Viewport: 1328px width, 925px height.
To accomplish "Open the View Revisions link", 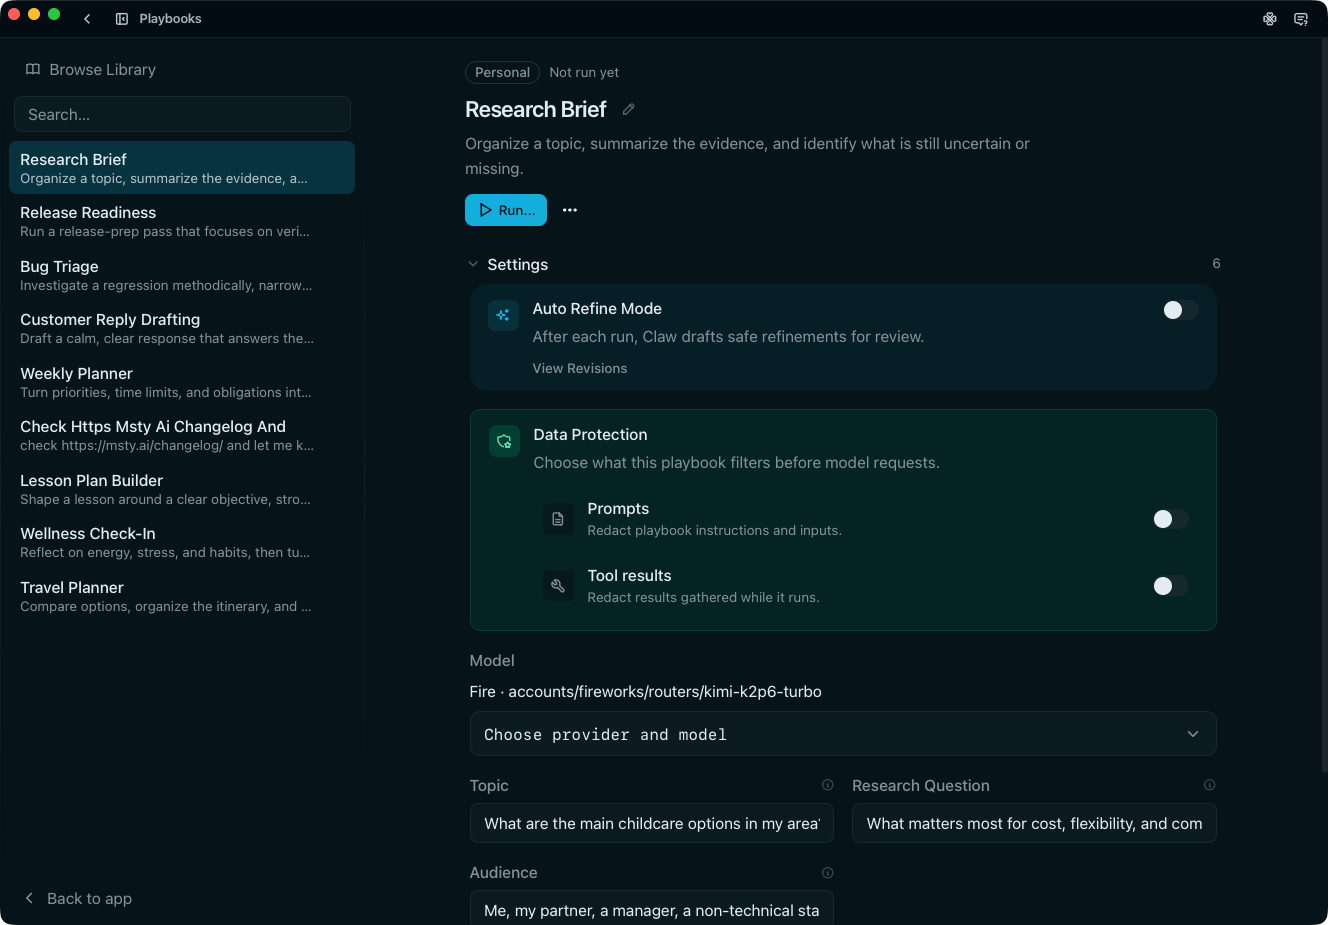I will [580, 368].
